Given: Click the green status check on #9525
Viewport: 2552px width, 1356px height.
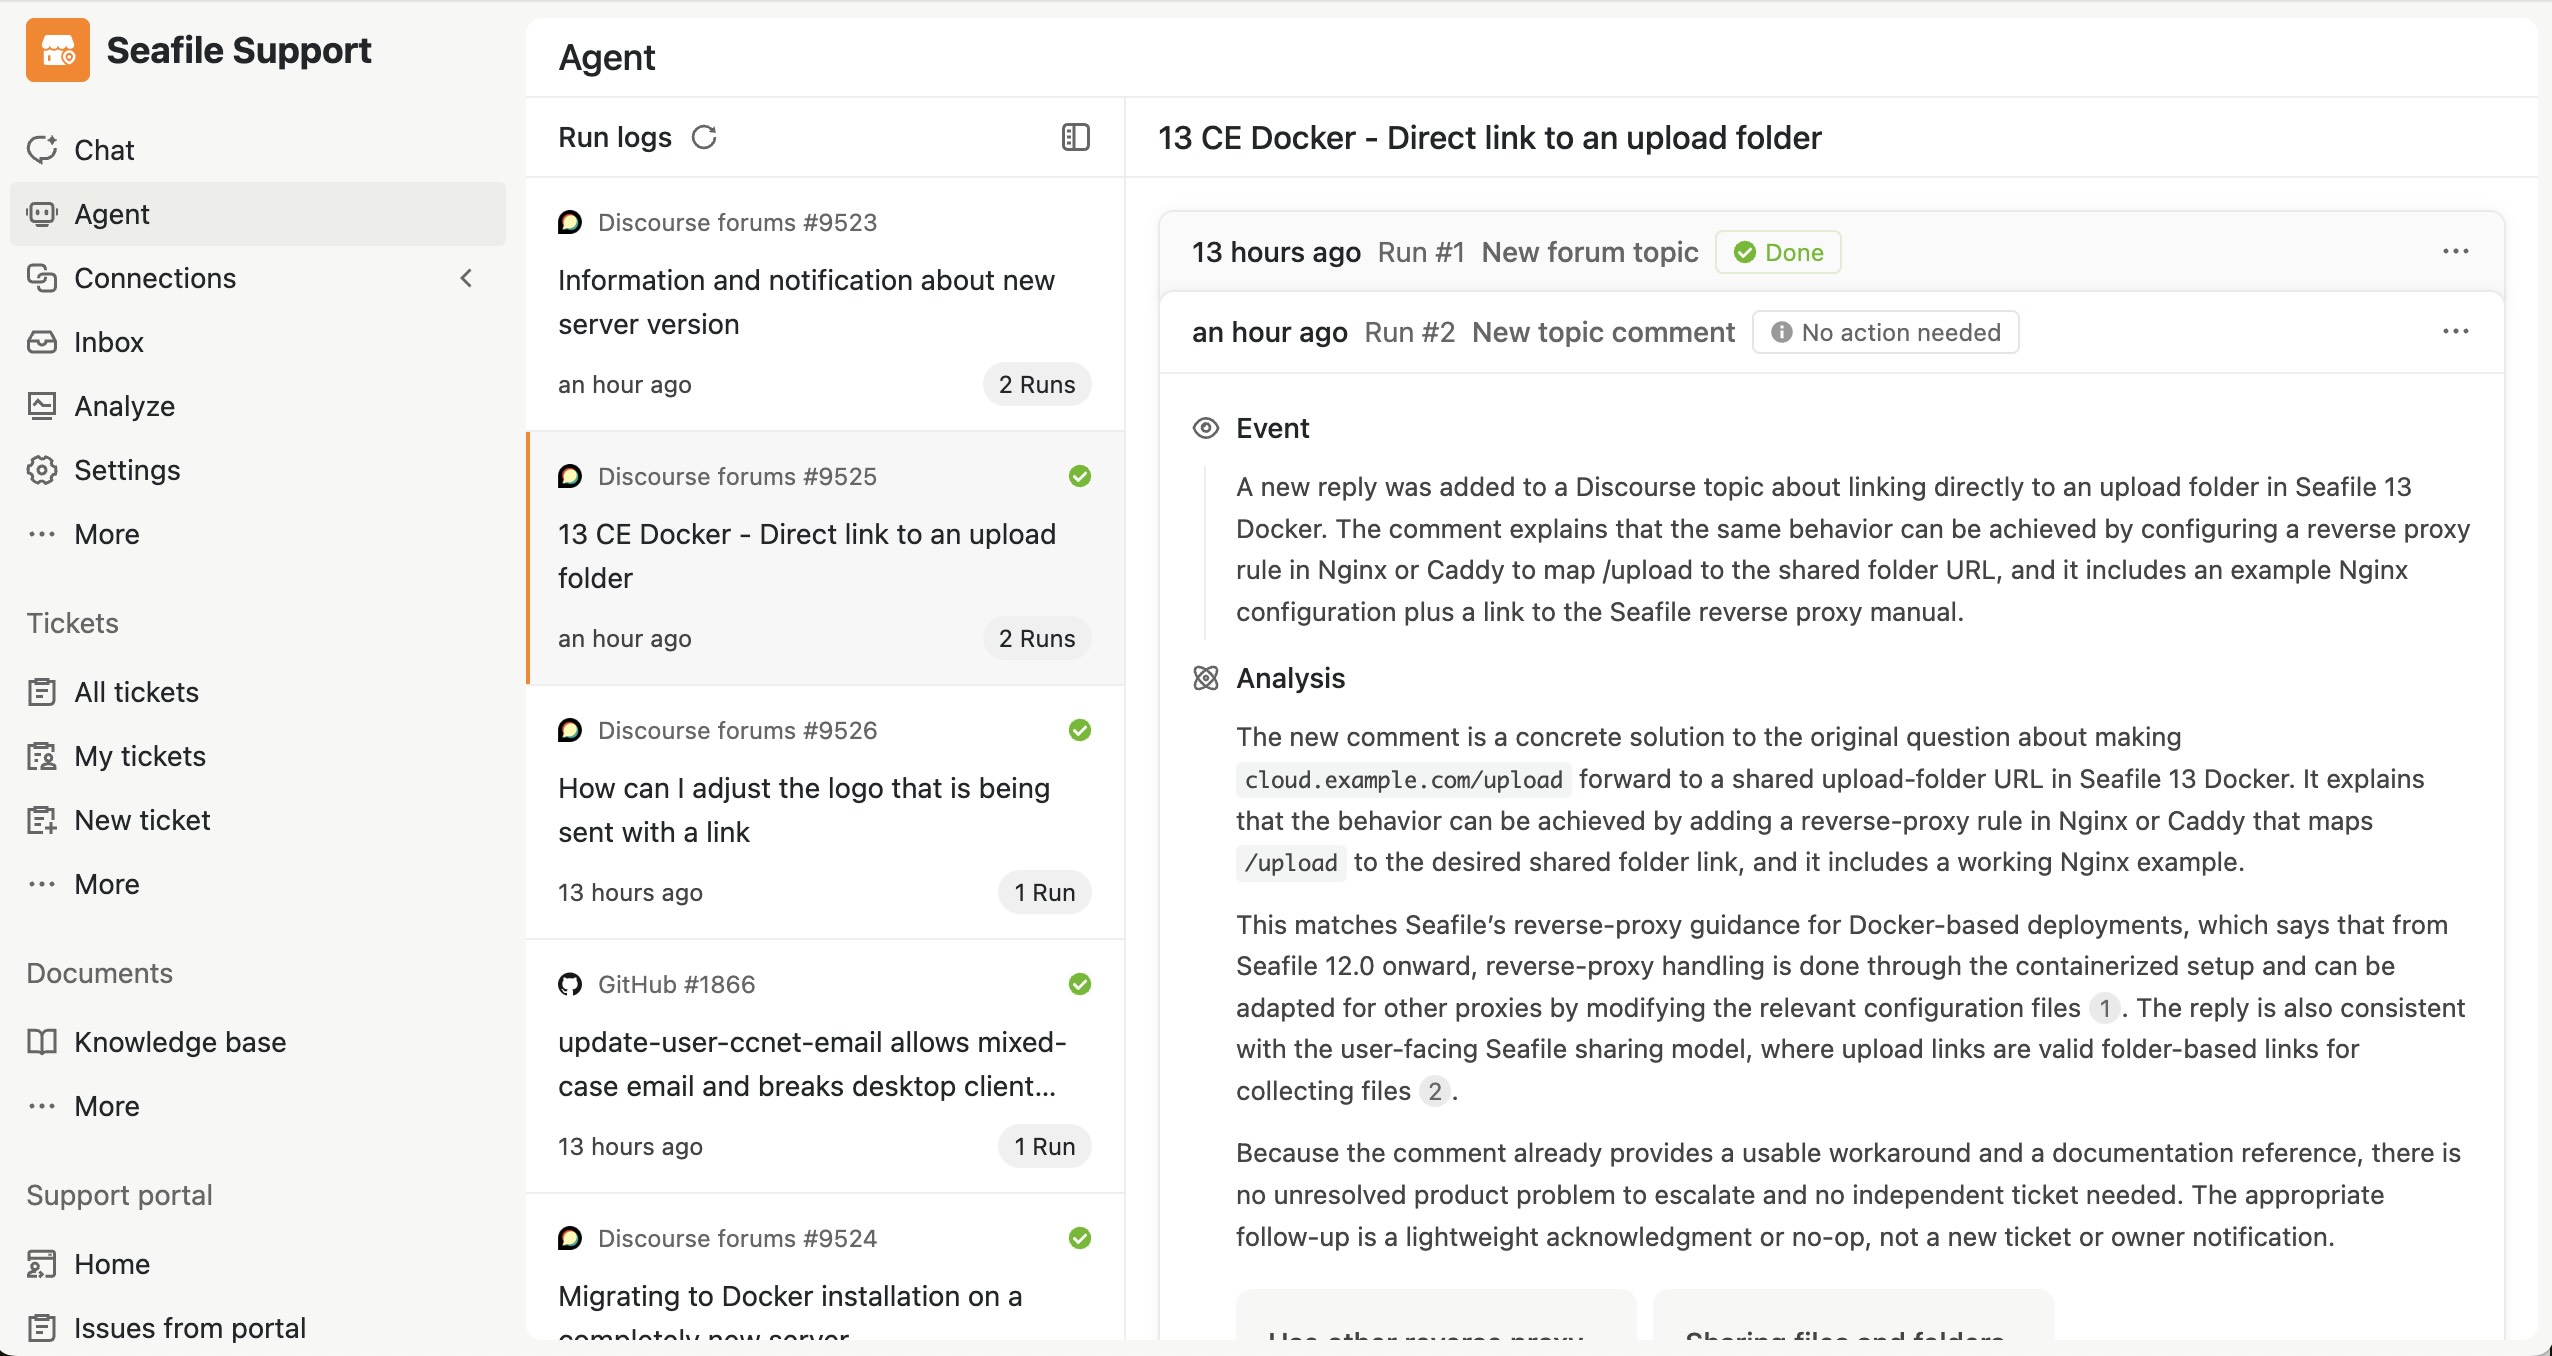Looking at the screenshot, I should [x=1080, y=476].
